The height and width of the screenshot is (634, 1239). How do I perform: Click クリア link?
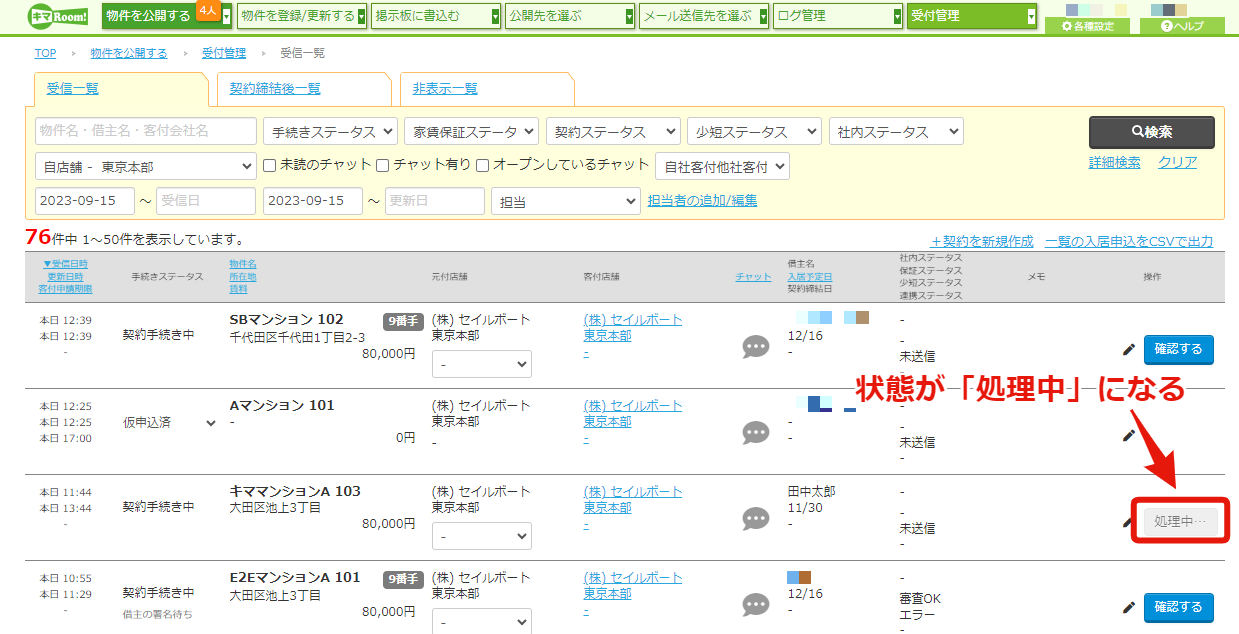click(1177, 163)
